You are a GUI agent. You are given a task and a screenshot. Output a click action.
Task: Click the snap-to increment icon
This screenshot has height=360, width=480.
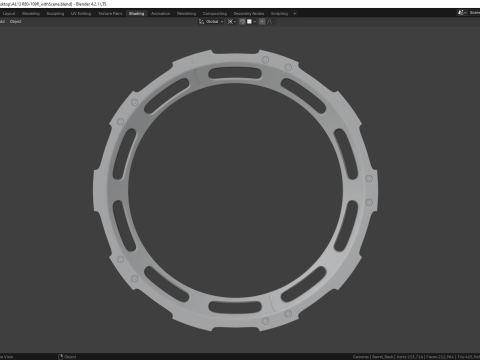click(249, 22)
